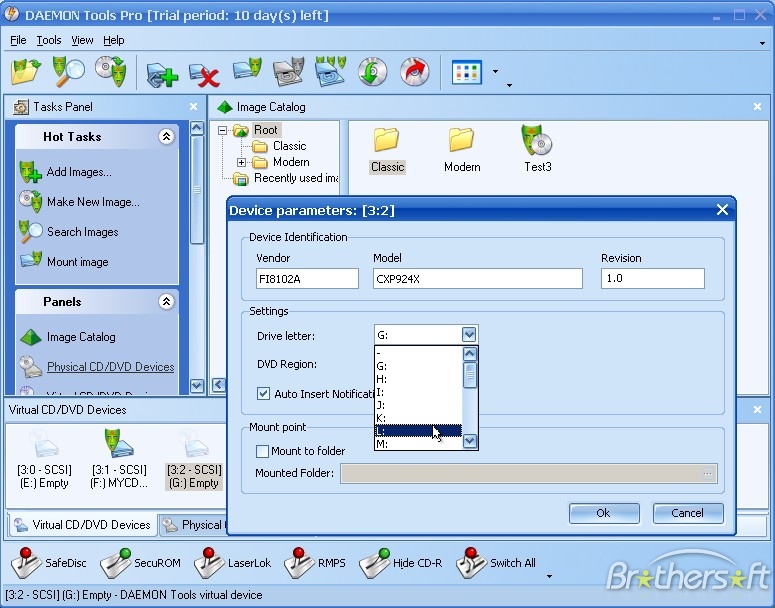Image resolution: width=775 pixels, height=608 pixels.
Task: Switch to Physical devices tab
Action: click(193, 525)
